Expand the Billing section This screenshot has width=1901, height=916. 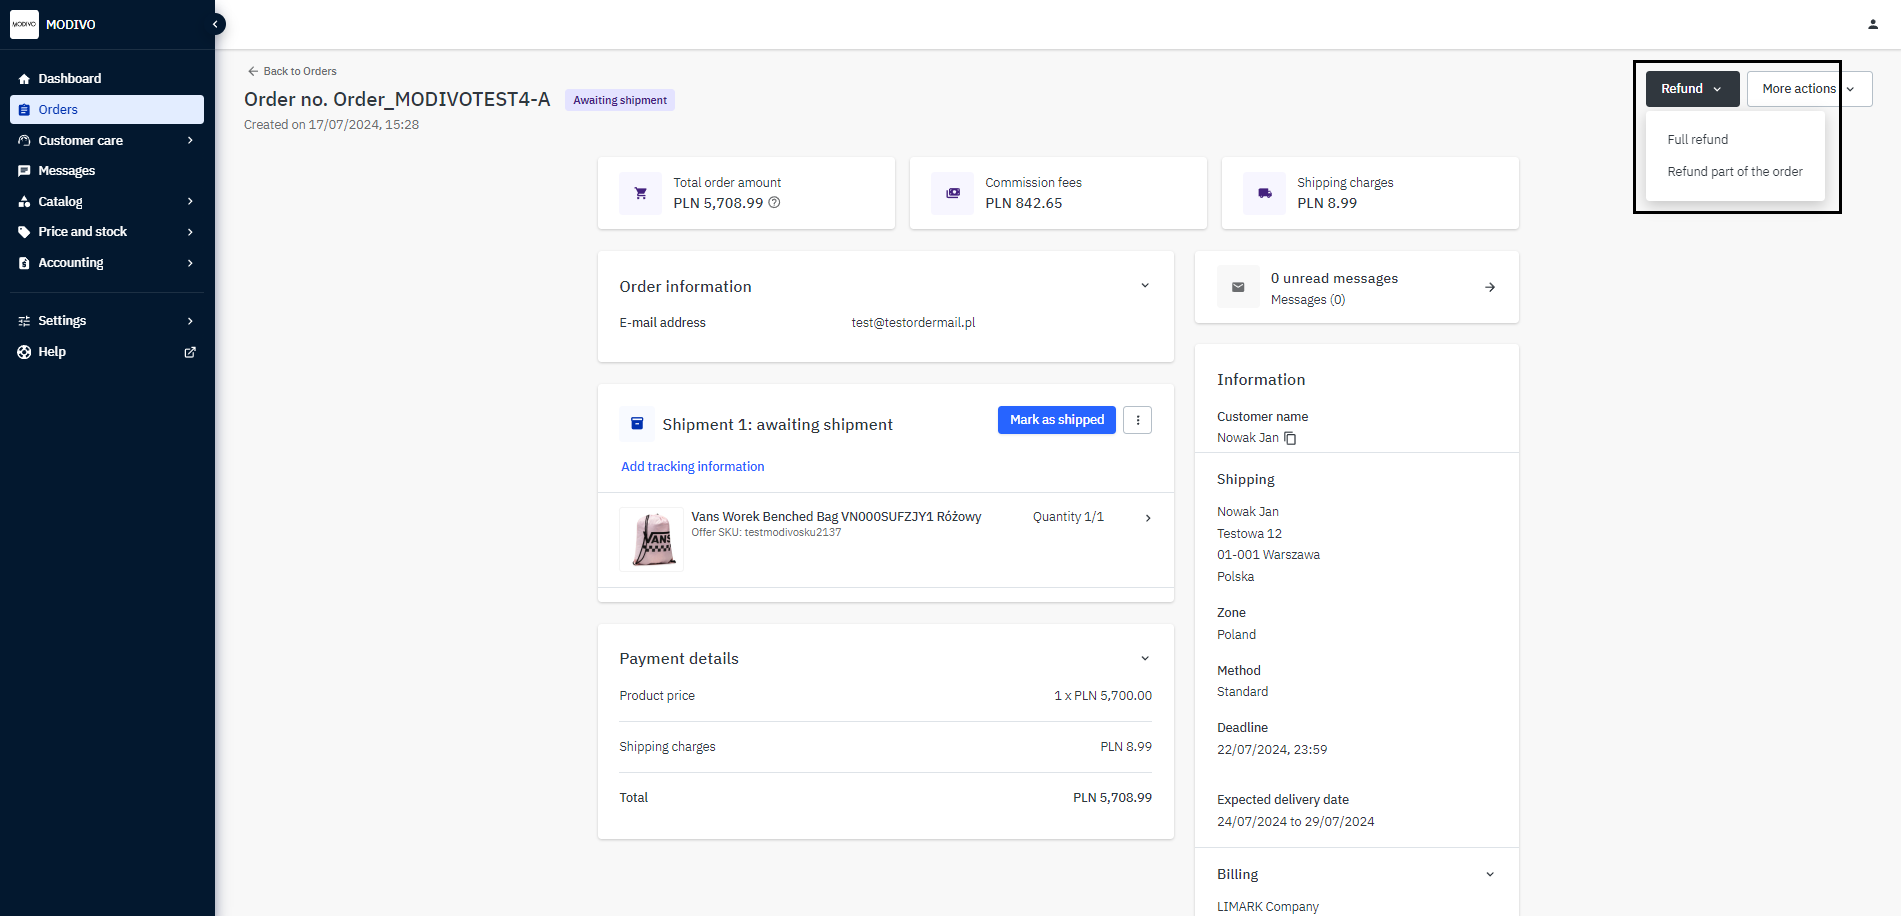point(1489,874)
